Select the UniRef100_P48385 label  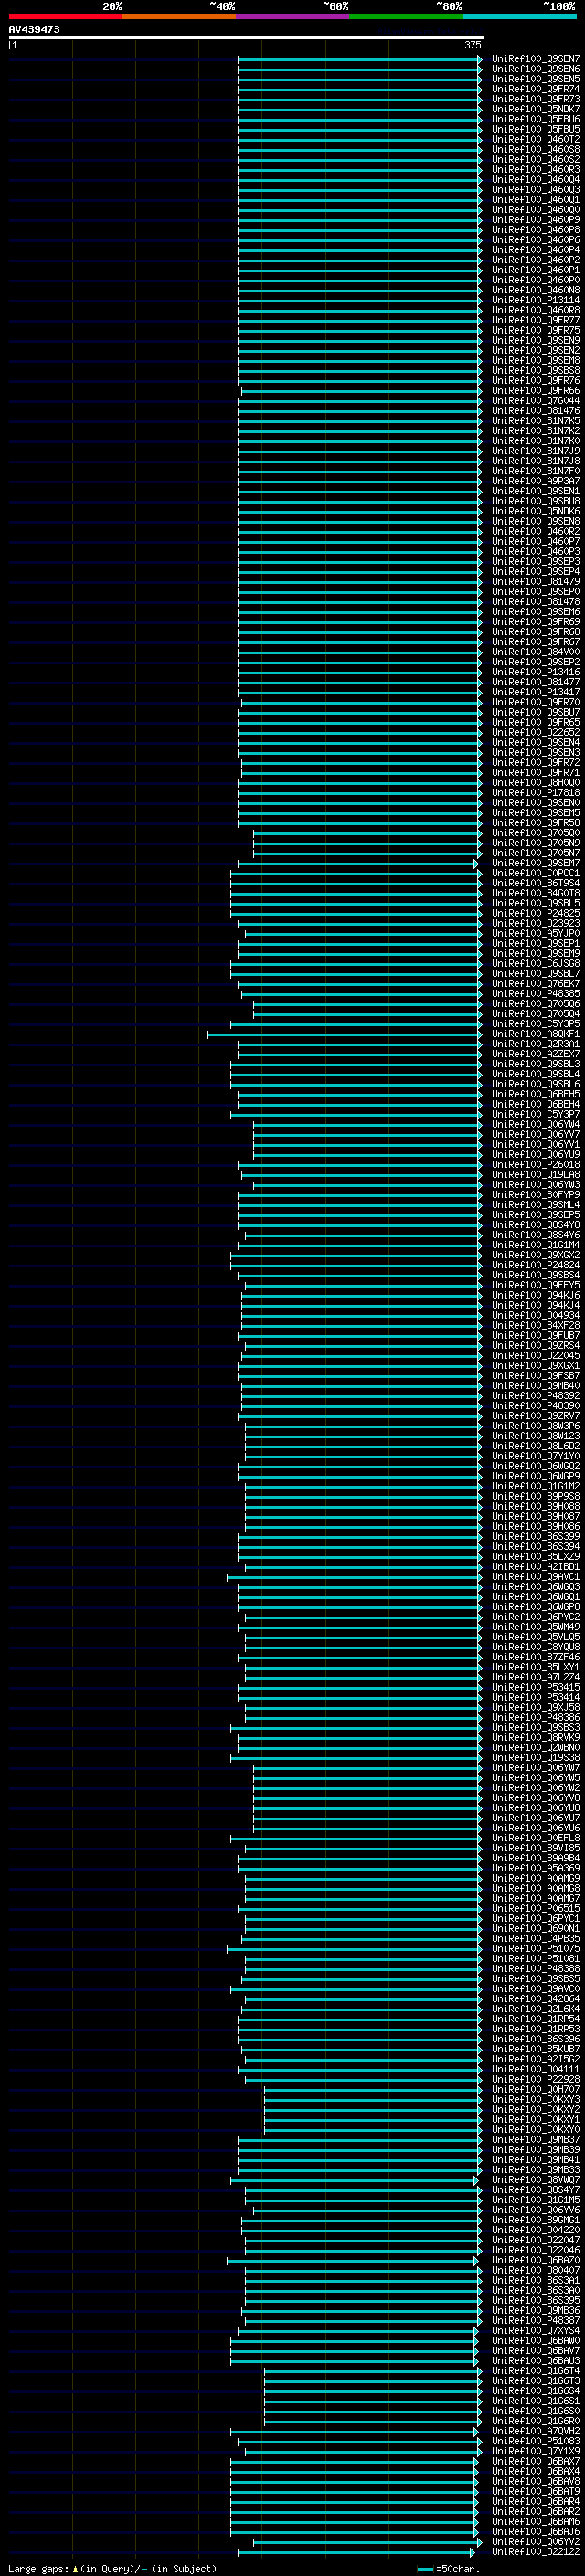(x=536, y=993)
